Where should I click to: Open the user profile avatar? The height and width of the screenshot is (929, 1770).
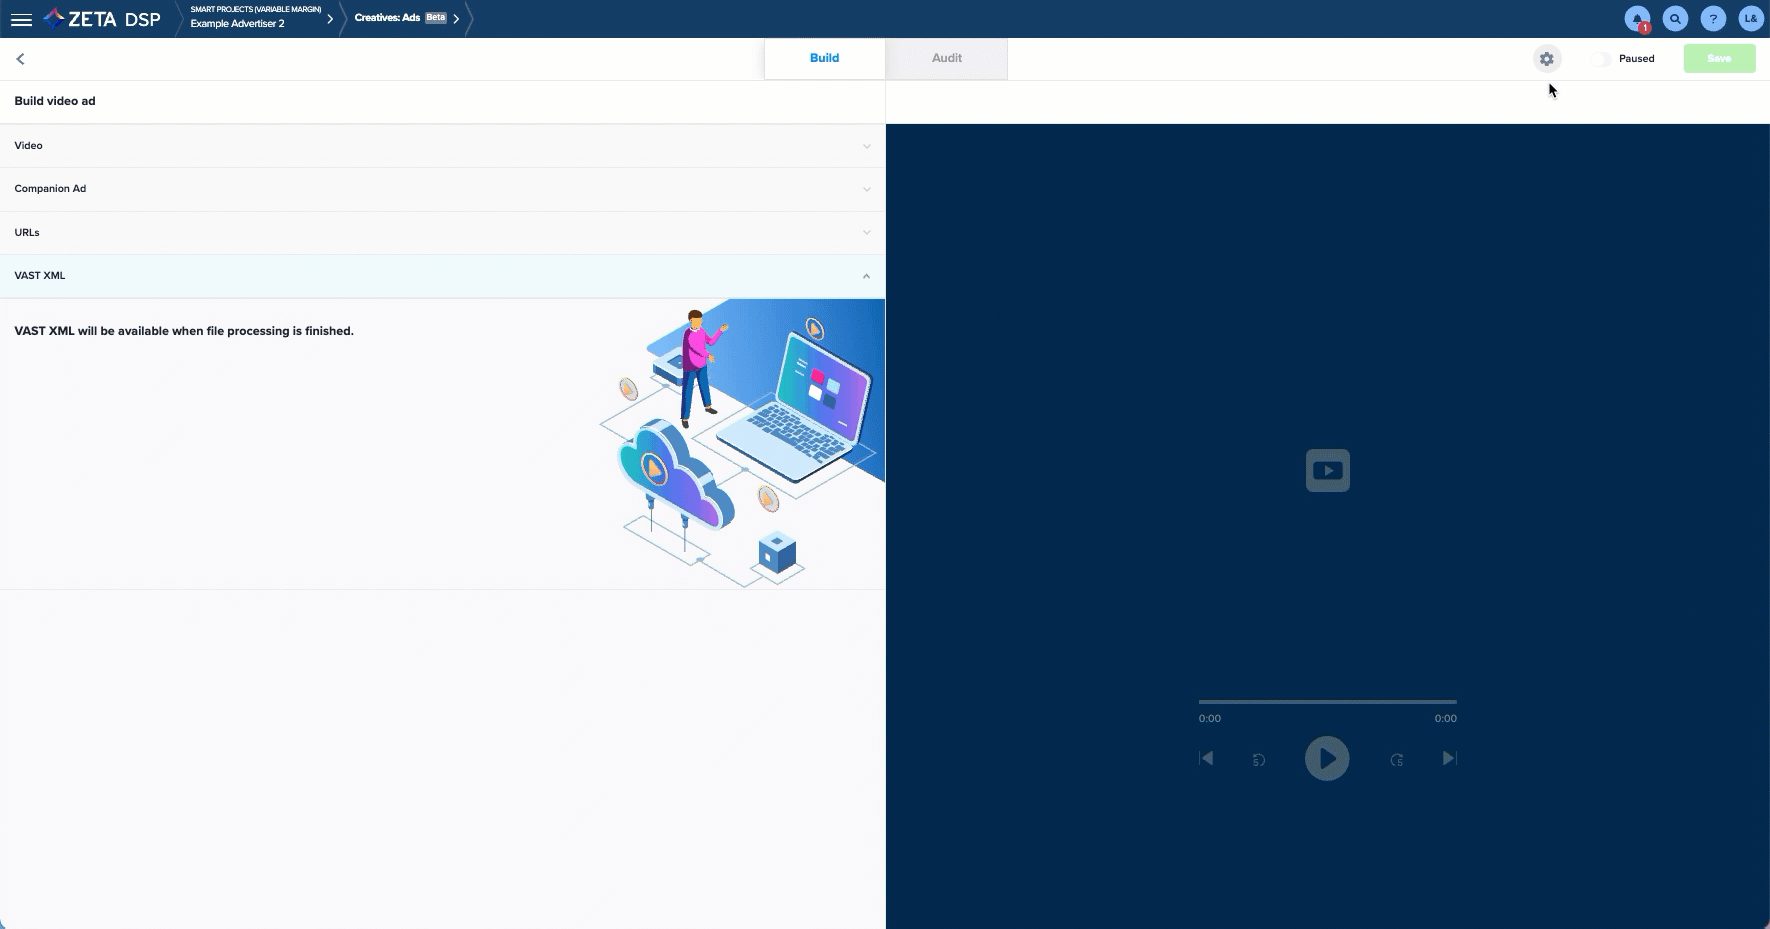(1750, 19)
